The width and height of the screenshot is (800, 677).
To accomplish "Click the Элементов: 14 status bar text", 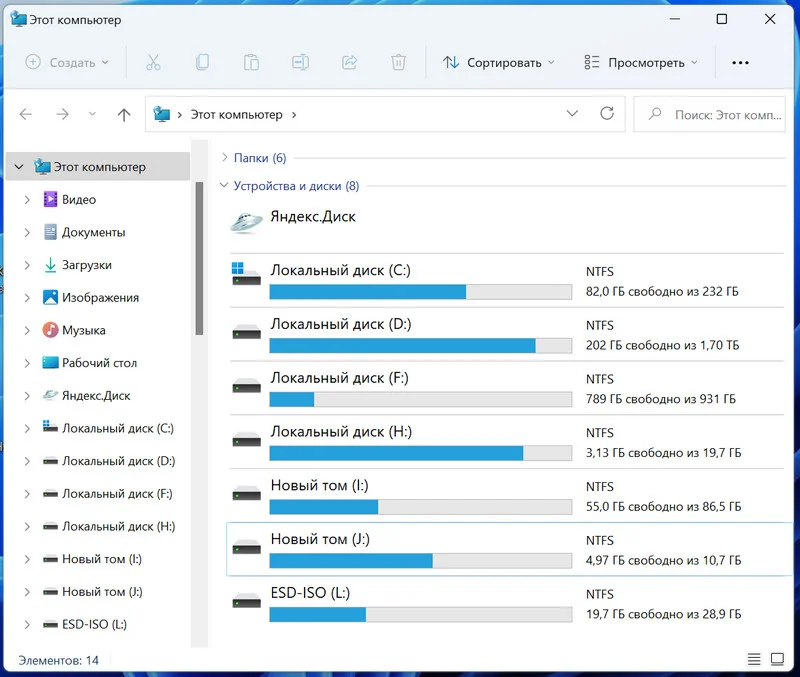I will (59, 660).
